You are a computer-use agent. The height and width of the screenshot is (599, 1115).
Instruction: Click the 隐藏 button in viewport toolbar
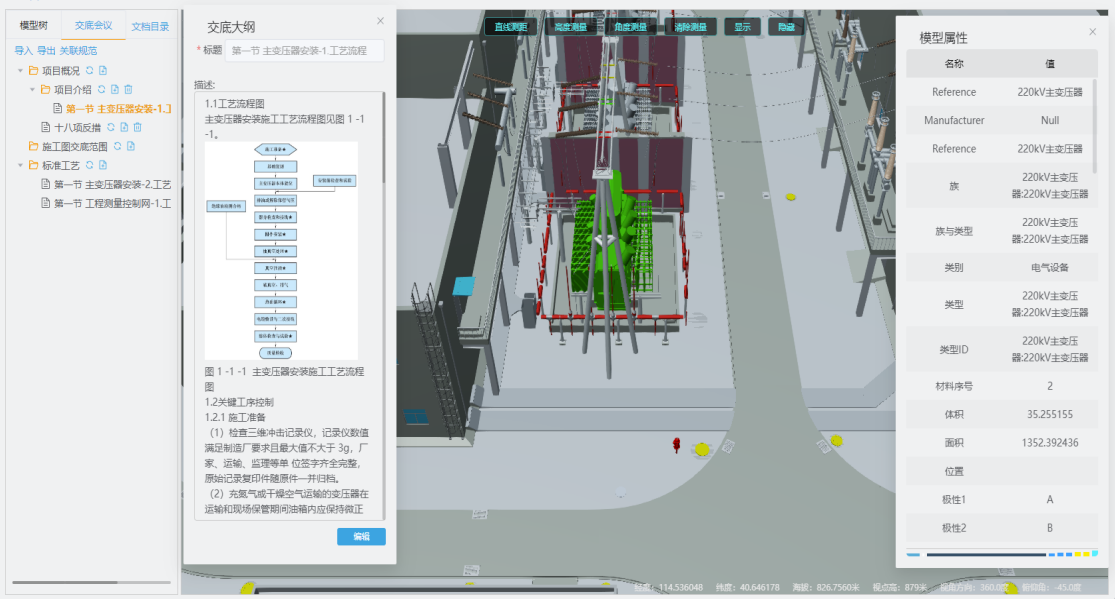click(x=786, y=27)
